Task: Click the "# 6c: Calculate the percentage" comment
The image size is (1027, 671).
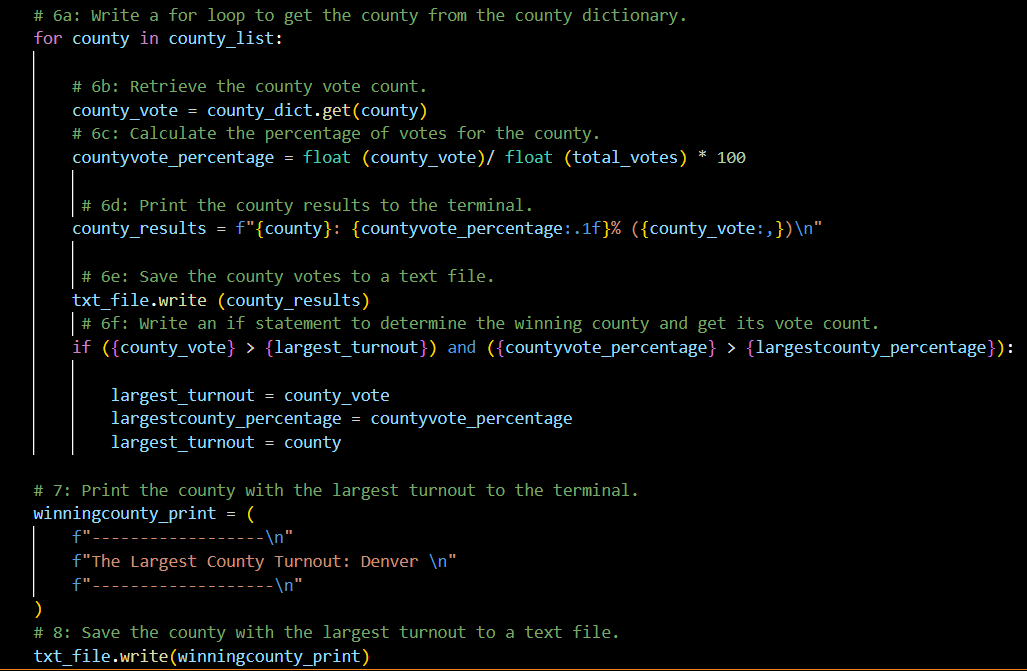Action: (x=336, y=134)
